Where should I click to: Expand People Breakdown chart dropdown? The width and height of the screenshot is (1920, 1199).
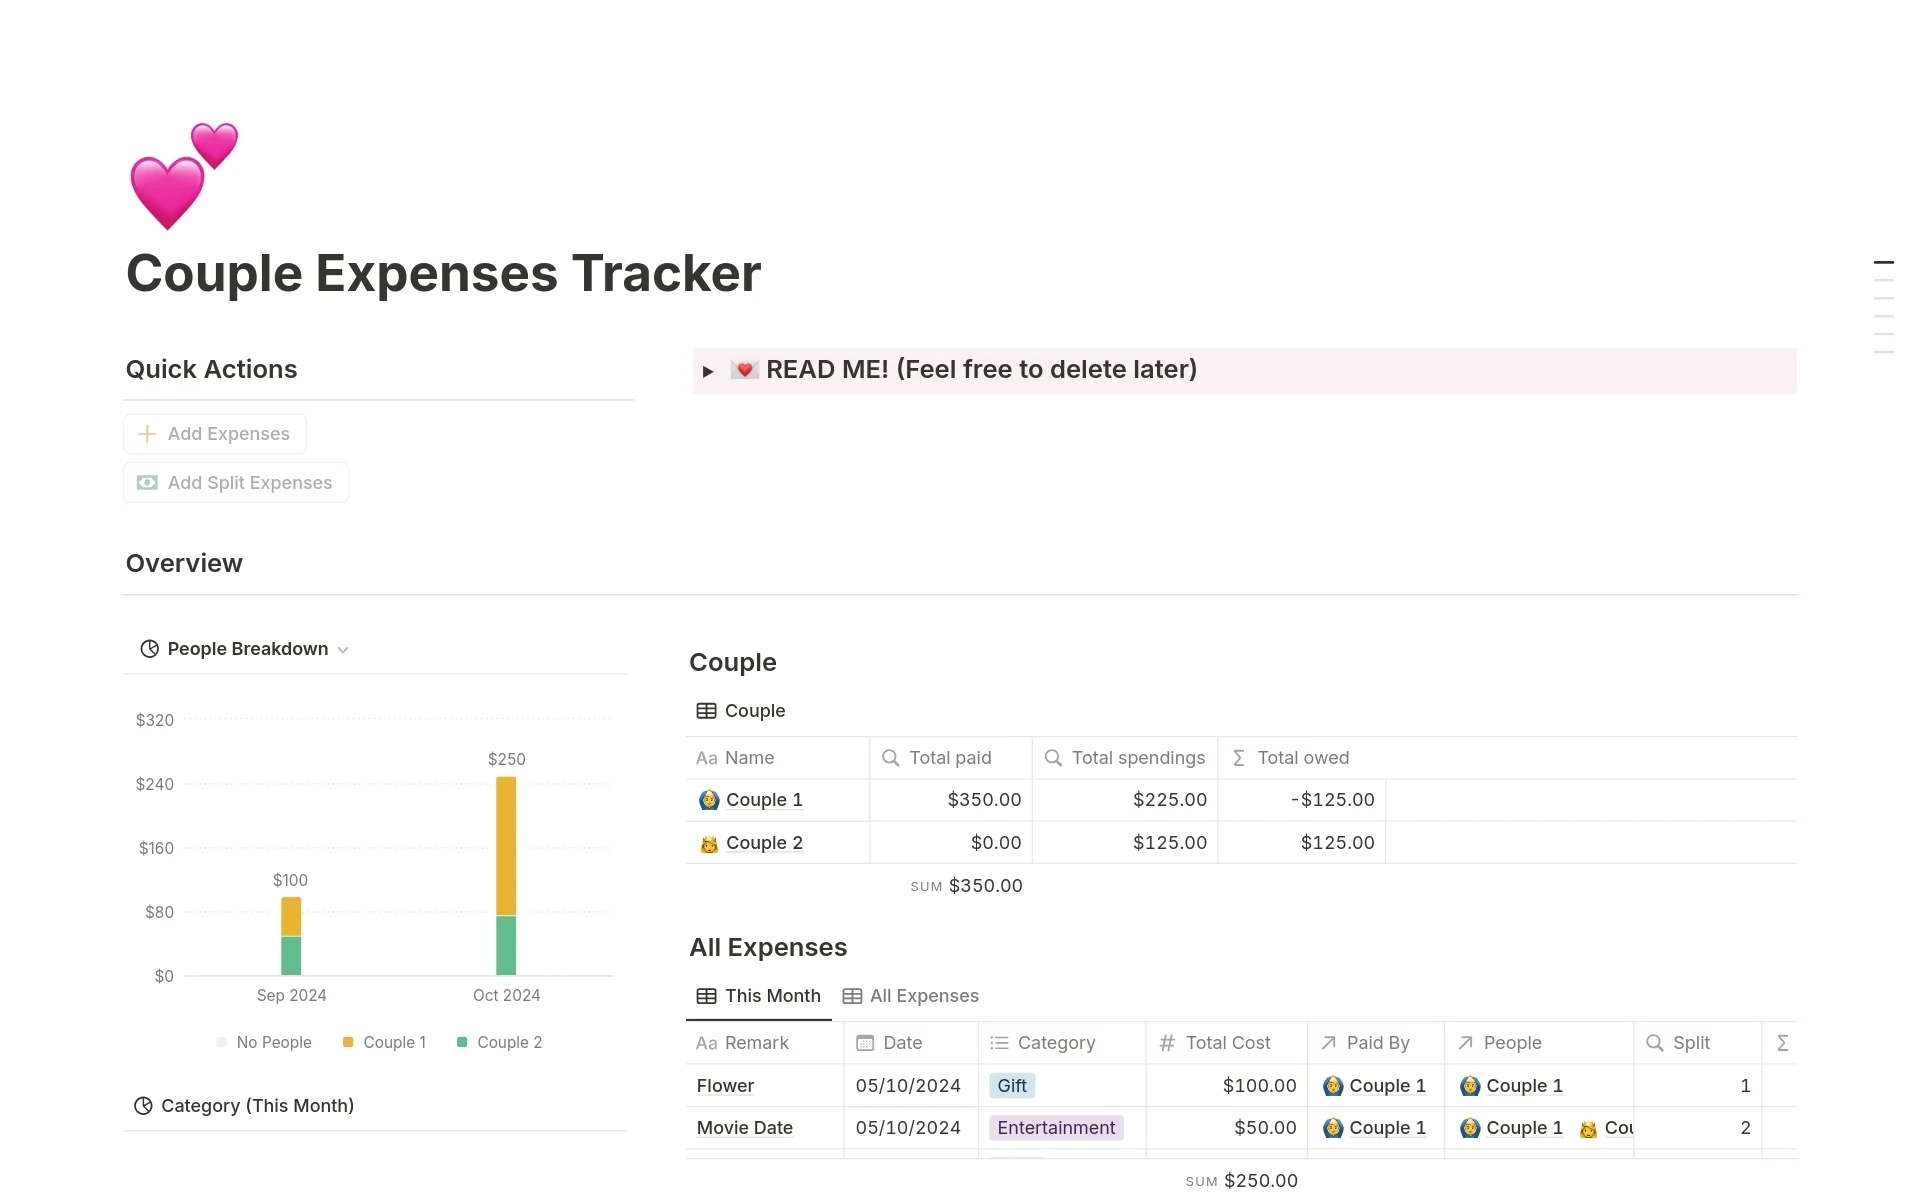[345, 648]
